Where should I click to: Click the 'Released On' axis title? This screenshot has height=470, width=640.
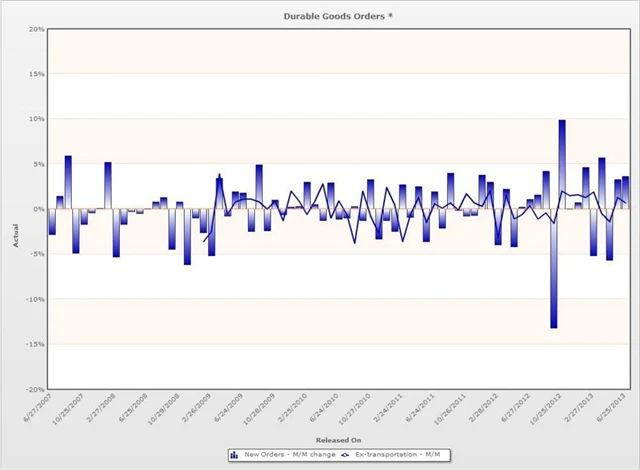pyautogui.click(x=338, y=439)
